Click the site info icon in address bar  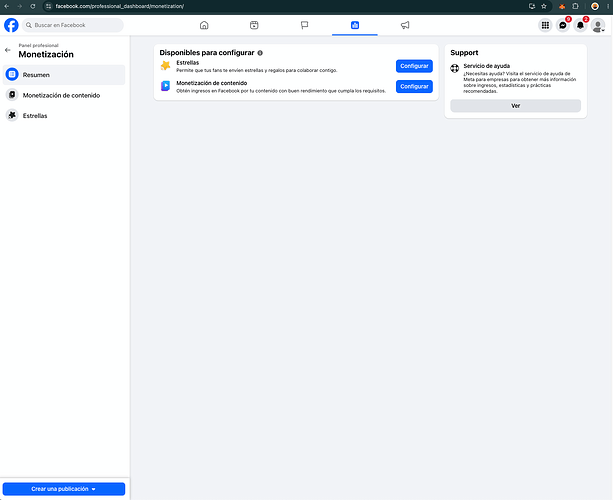pyautogui.click(x=48, y=6)
